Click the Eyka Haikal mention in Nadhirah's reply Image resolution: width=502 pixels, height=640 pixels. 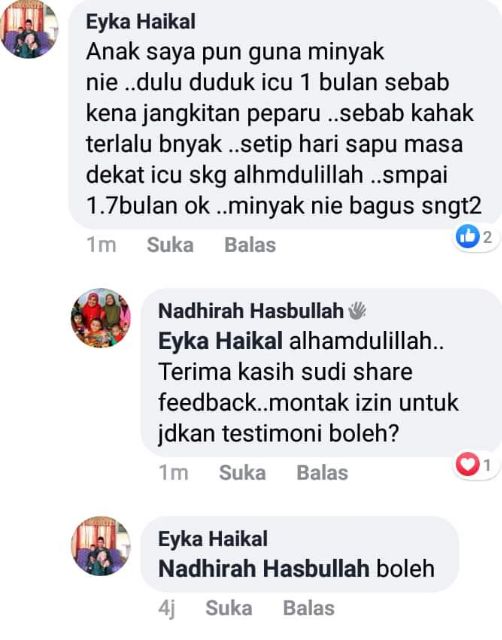(220, 341)
